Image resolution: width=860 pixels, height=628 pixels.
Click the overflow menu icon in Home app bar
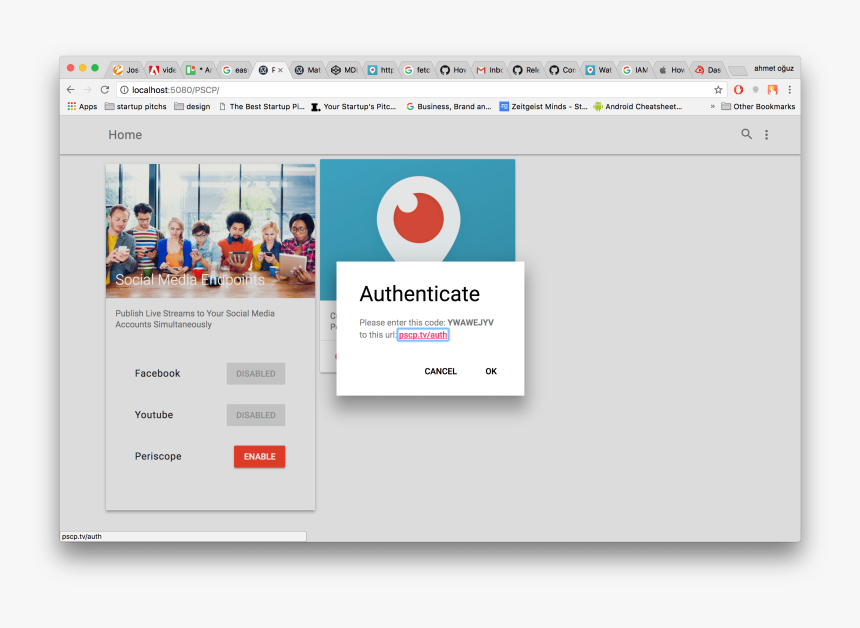coord(766,134)
